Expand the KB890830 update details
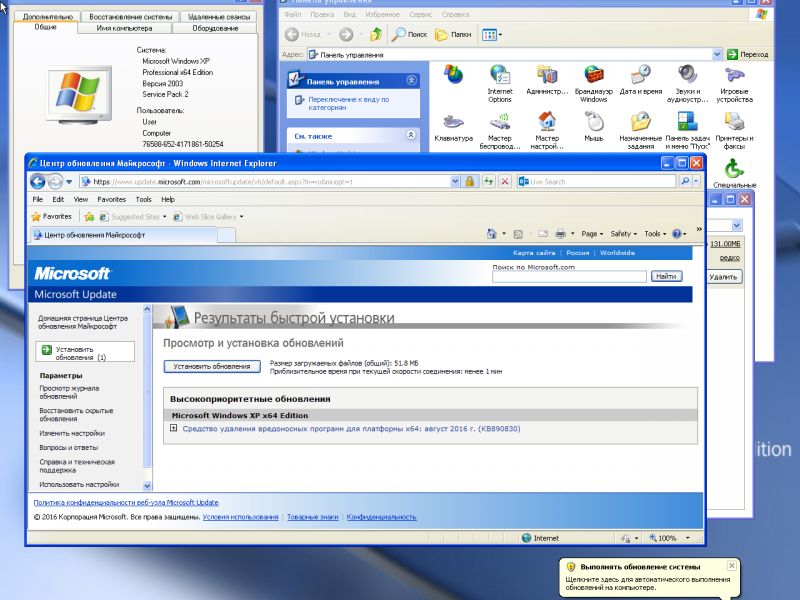This screenshot has width=800, height=600. click(173, 428)
